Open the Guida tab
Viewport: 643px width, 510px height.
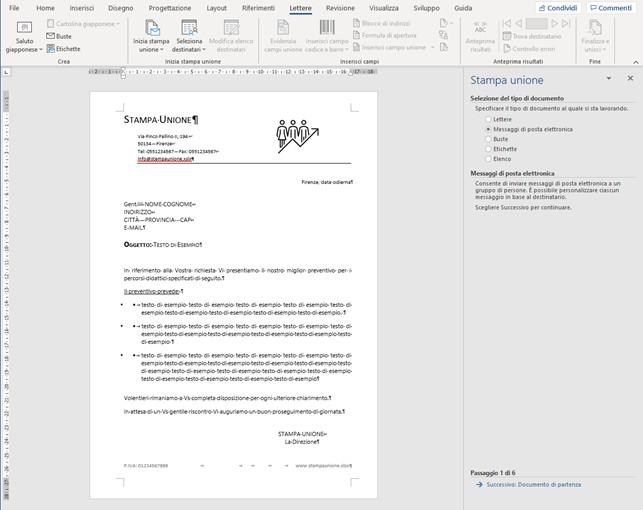(x=463, y=8)
